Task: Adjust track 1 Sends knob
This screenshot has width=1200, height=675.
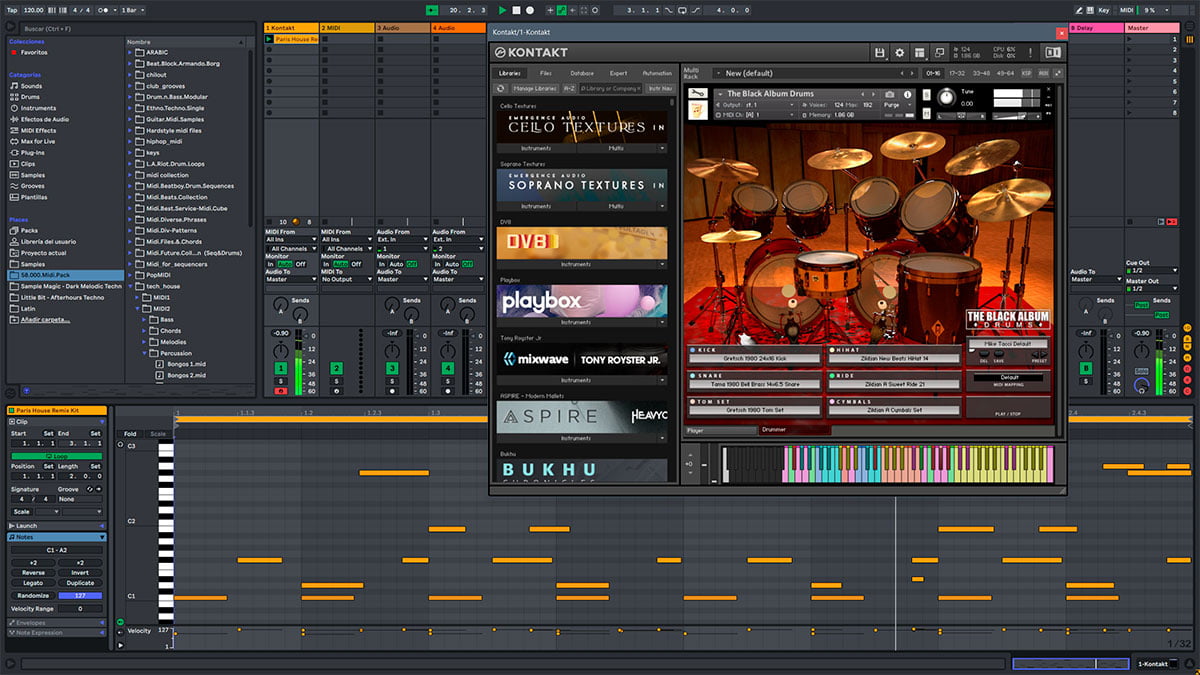Action: point(280,305)
